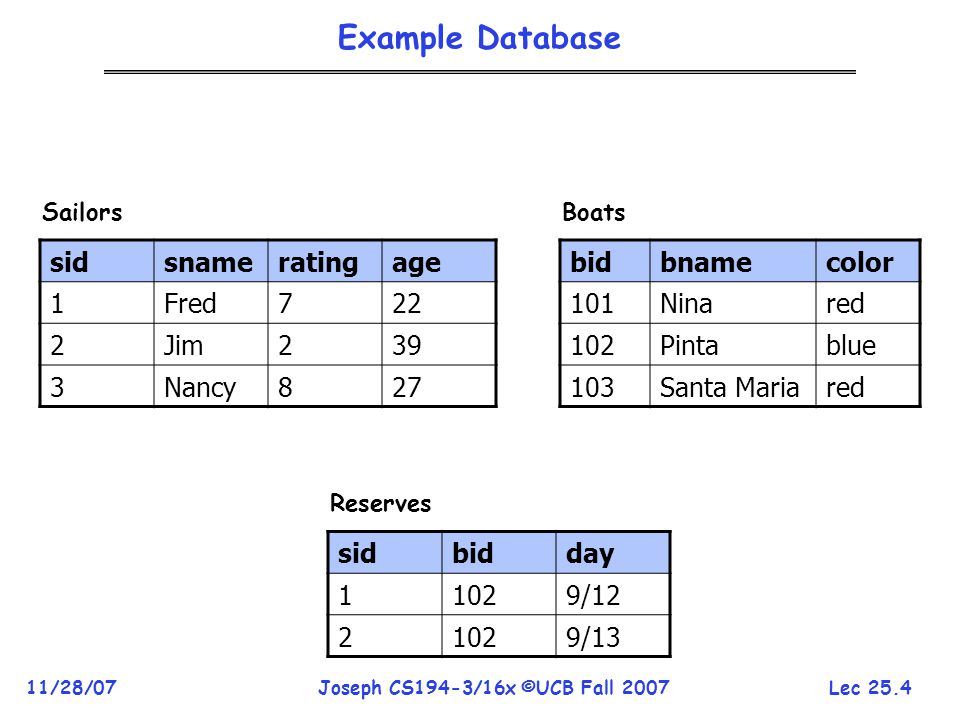Viewport: 960px width, 720px height.
Task: Select the 9/13 day cell
Action: 613,637
